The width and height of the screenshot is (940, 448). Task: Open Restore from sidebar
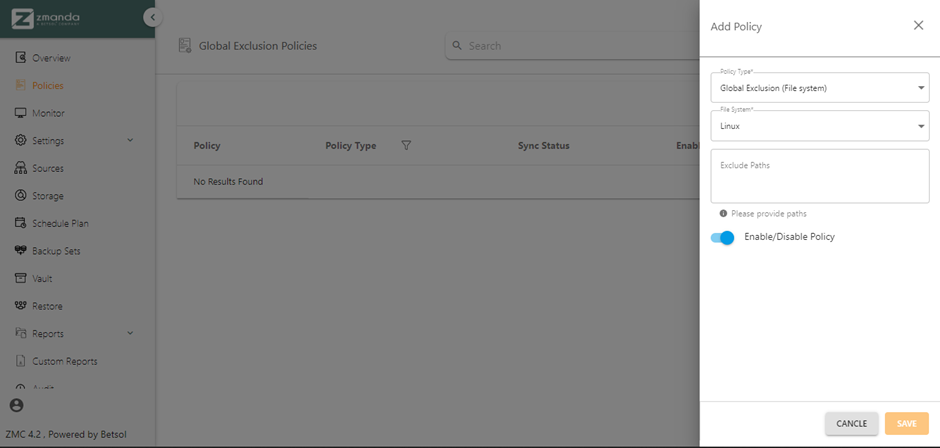point(47,306)
